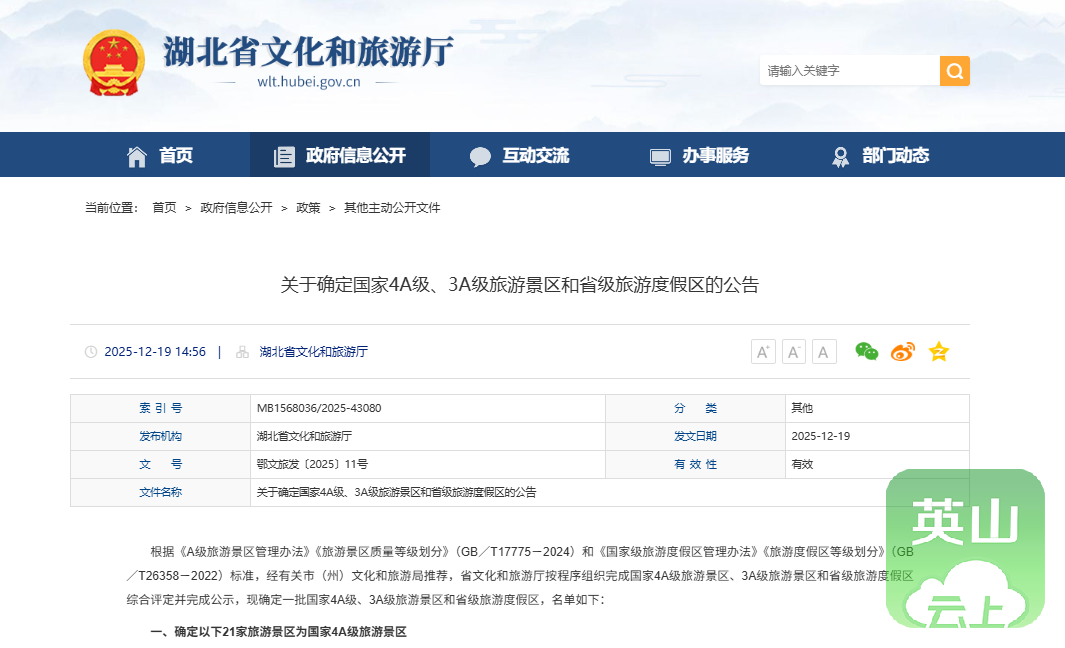1065x648 pixels.
Task: Share to QQ Zone star icon
Action: pyautogui.click(x=938, y=352)
